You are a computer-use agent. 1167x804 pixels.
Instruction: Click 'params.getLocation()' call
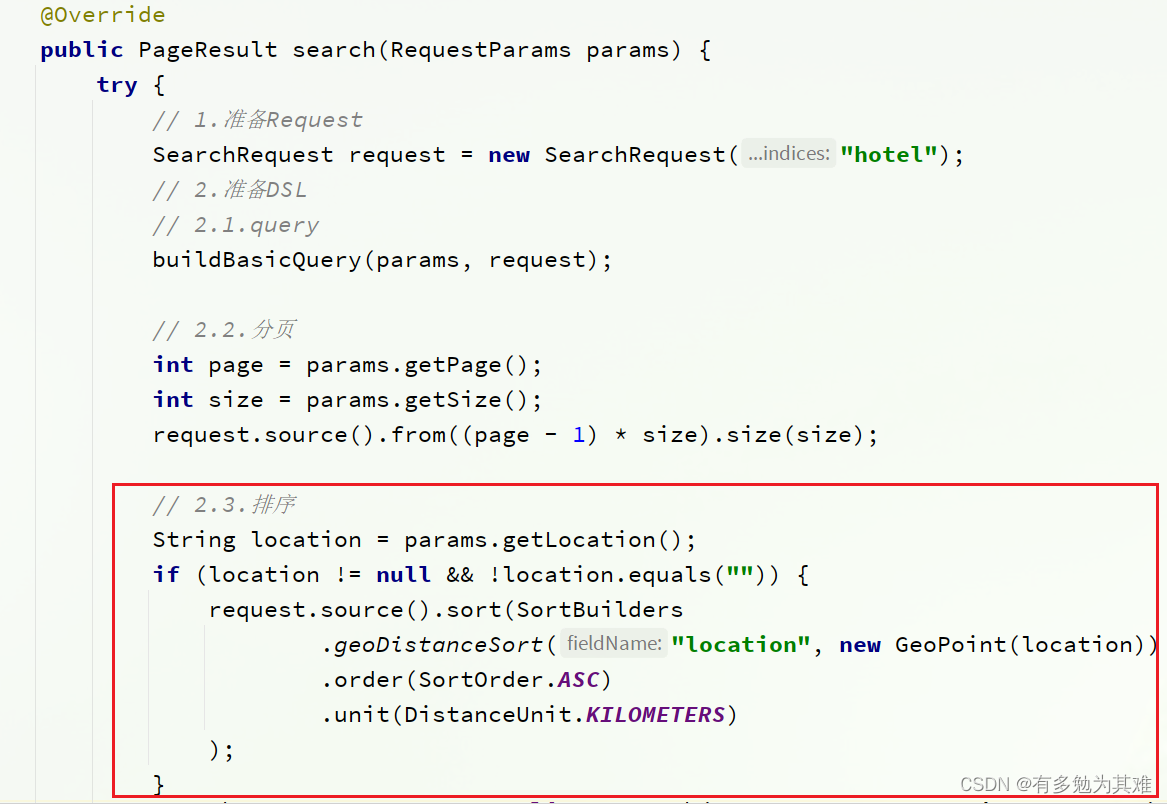tap(543, 540)
